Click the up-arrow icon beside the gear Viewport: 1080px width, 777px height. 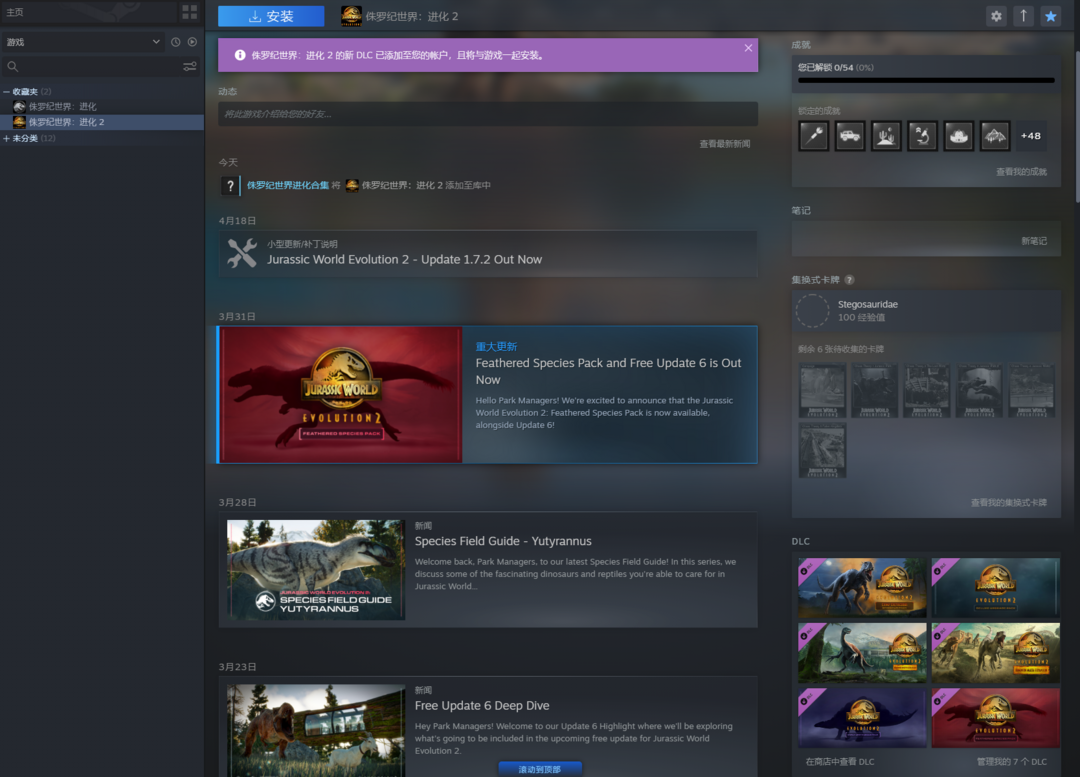pos(1023,16)
